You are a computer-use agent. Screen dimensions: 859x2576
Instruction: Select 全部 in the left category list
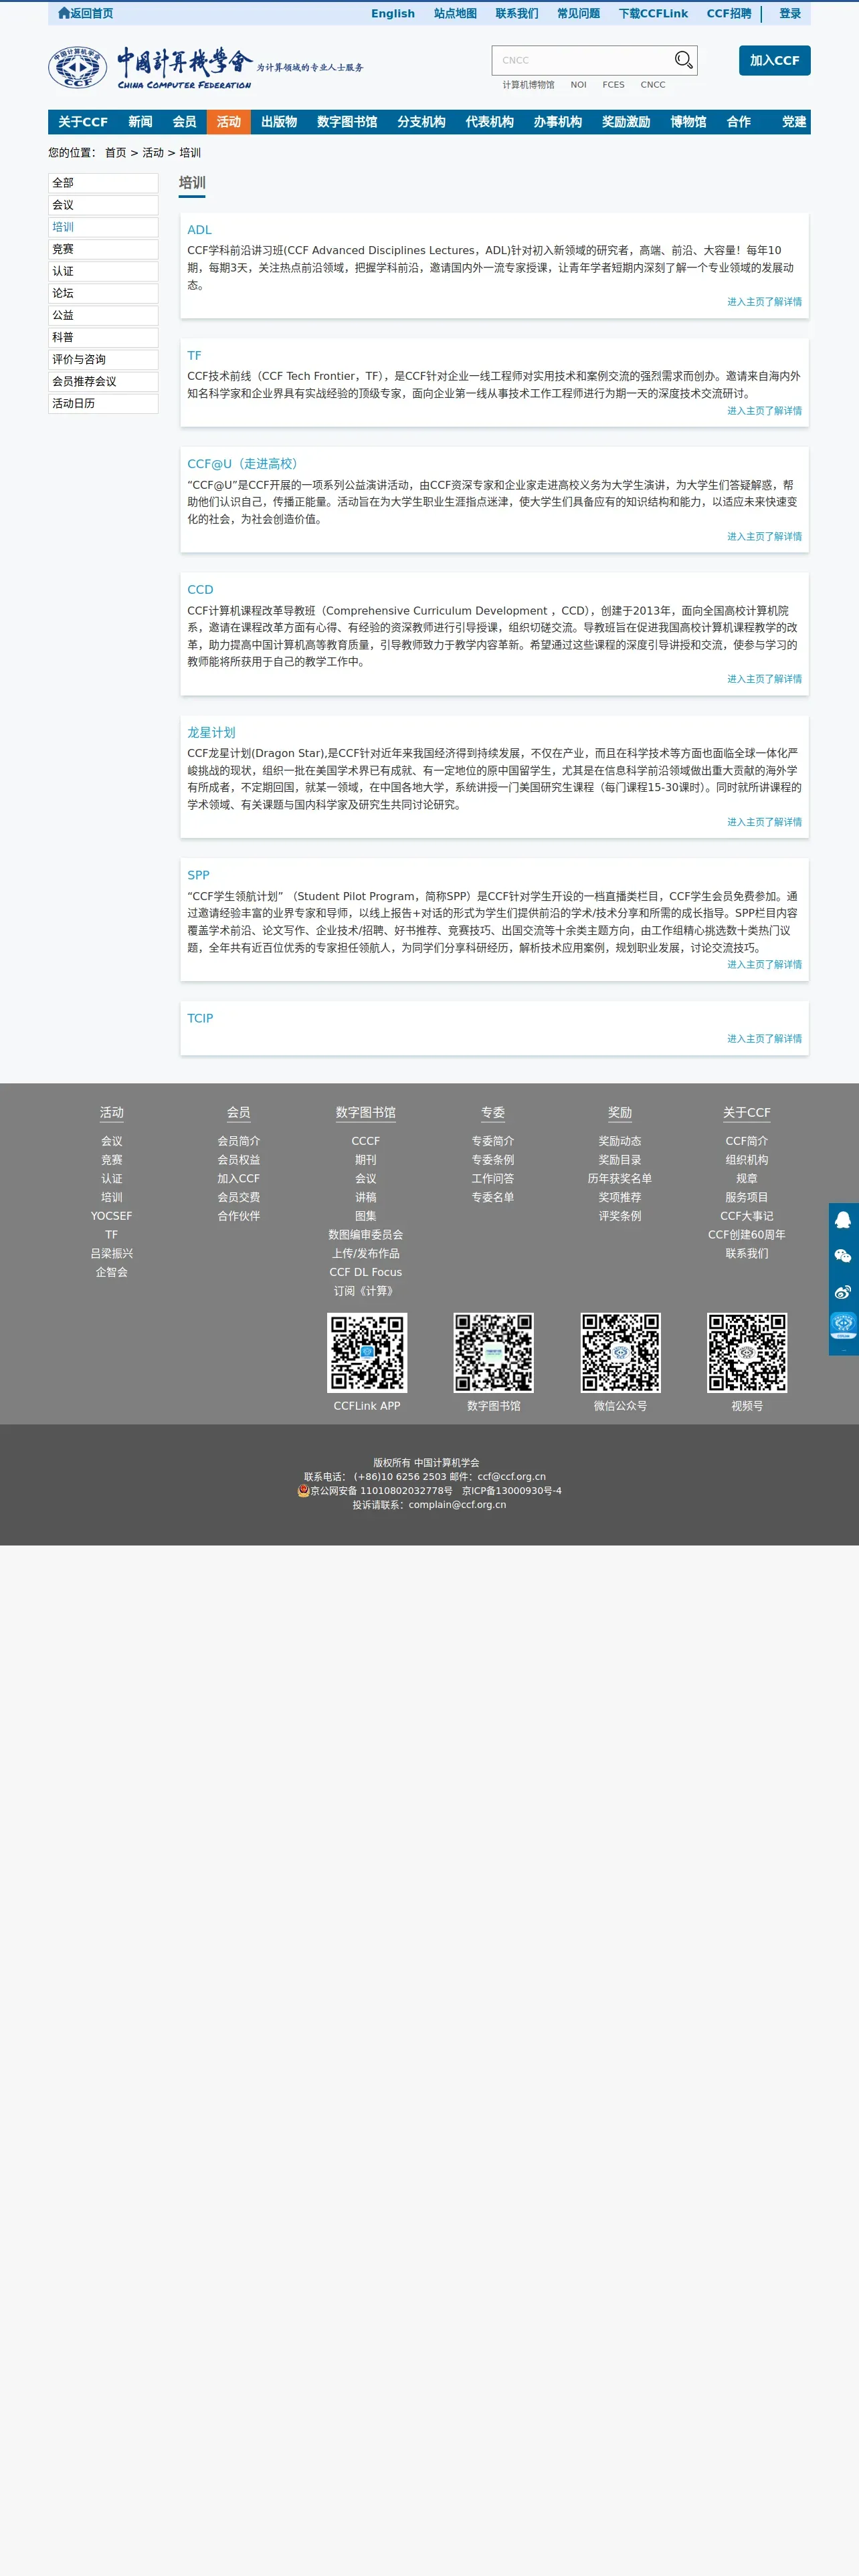point(103,183)
